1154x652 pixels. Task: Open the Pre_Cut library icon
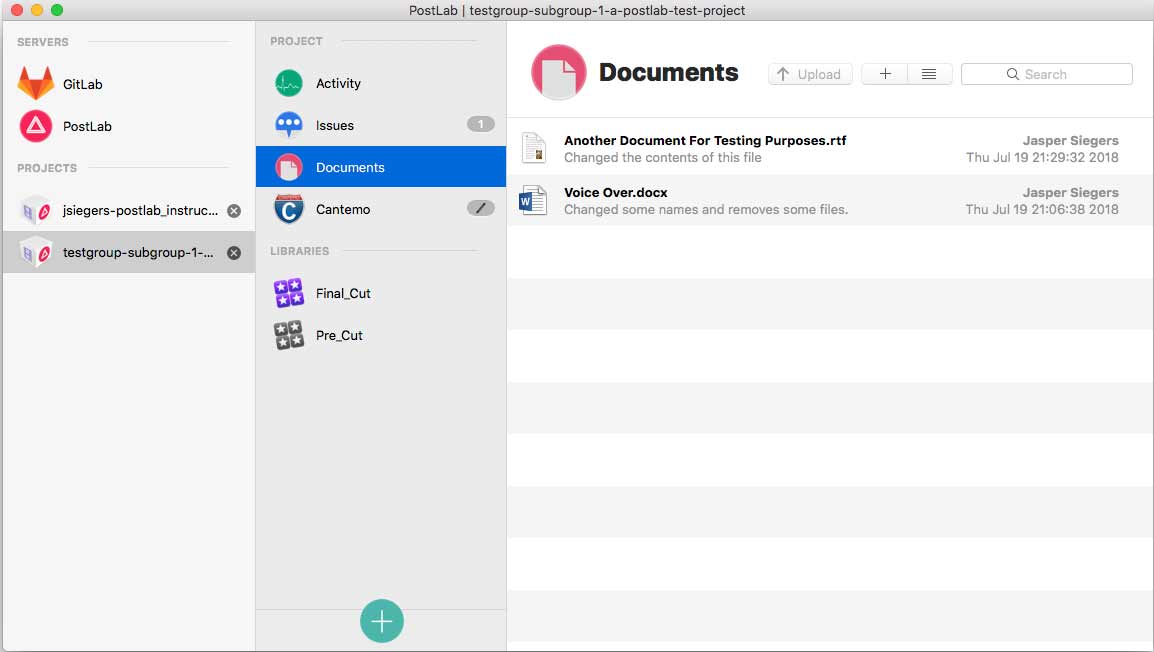(x=288, y=335)
